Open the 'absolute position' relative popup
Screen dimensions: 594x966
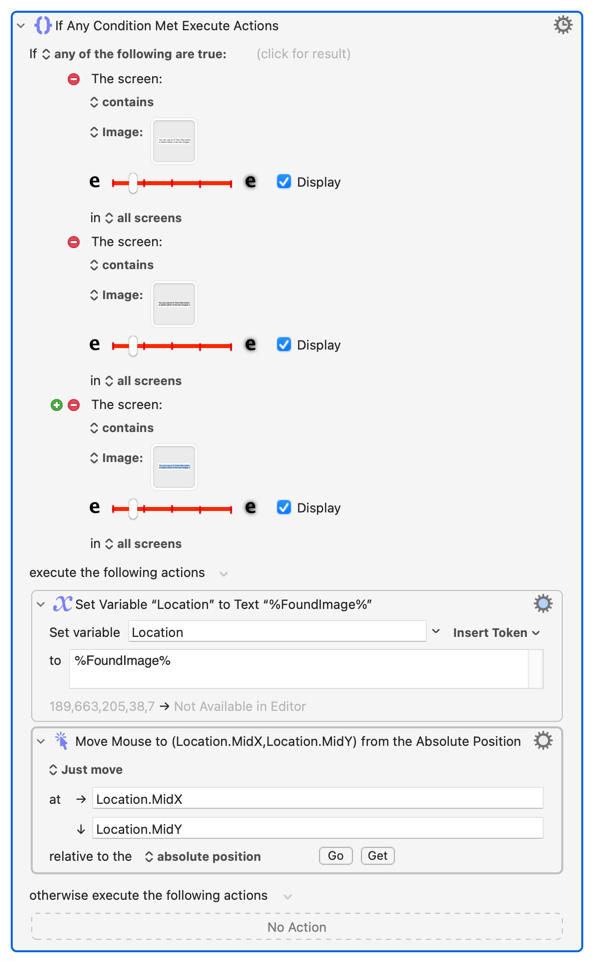point(203,856)
